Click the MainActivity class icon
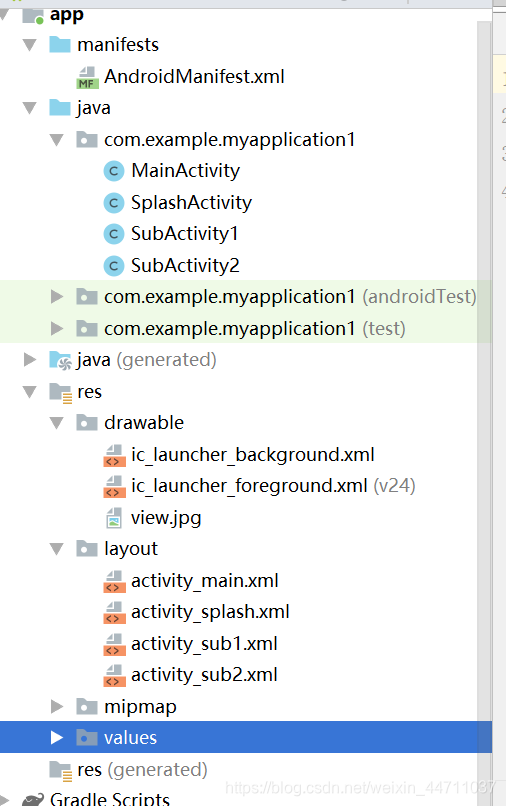 point(114,171)
